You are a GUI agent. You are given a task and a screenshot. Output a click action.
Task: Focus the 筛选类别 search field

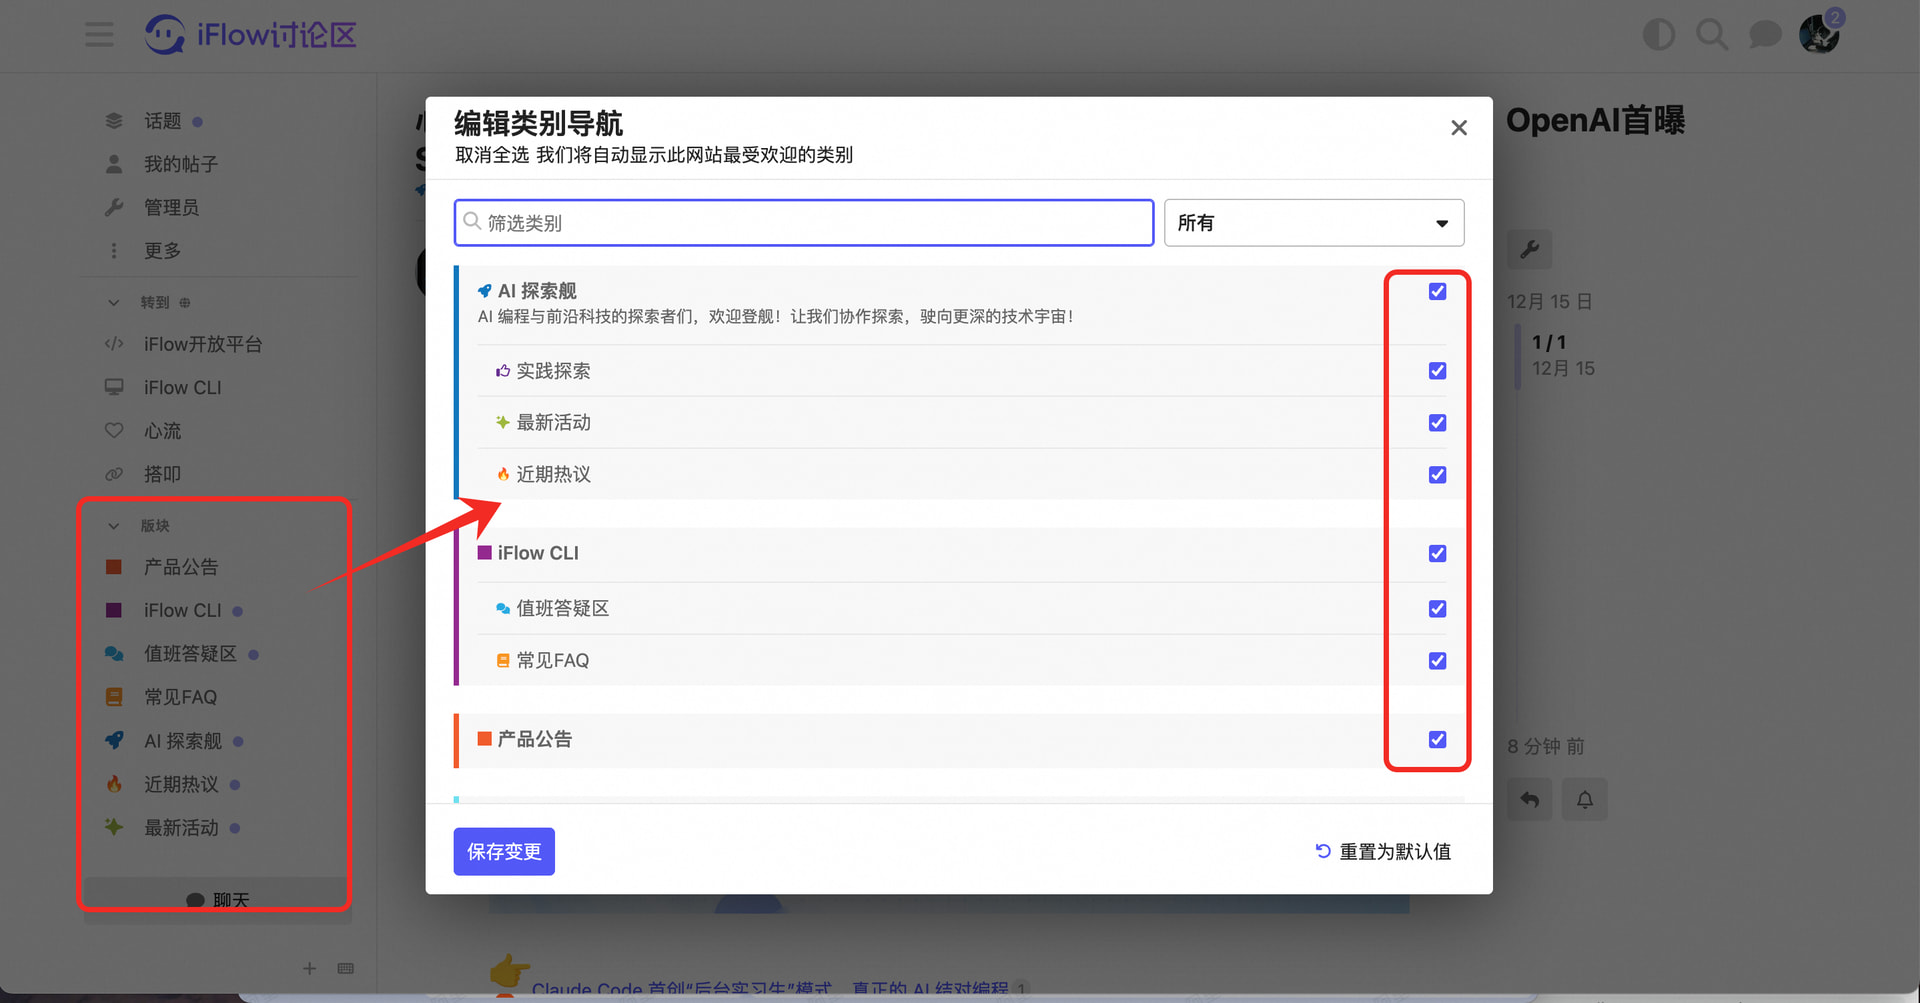pos(803,223)
